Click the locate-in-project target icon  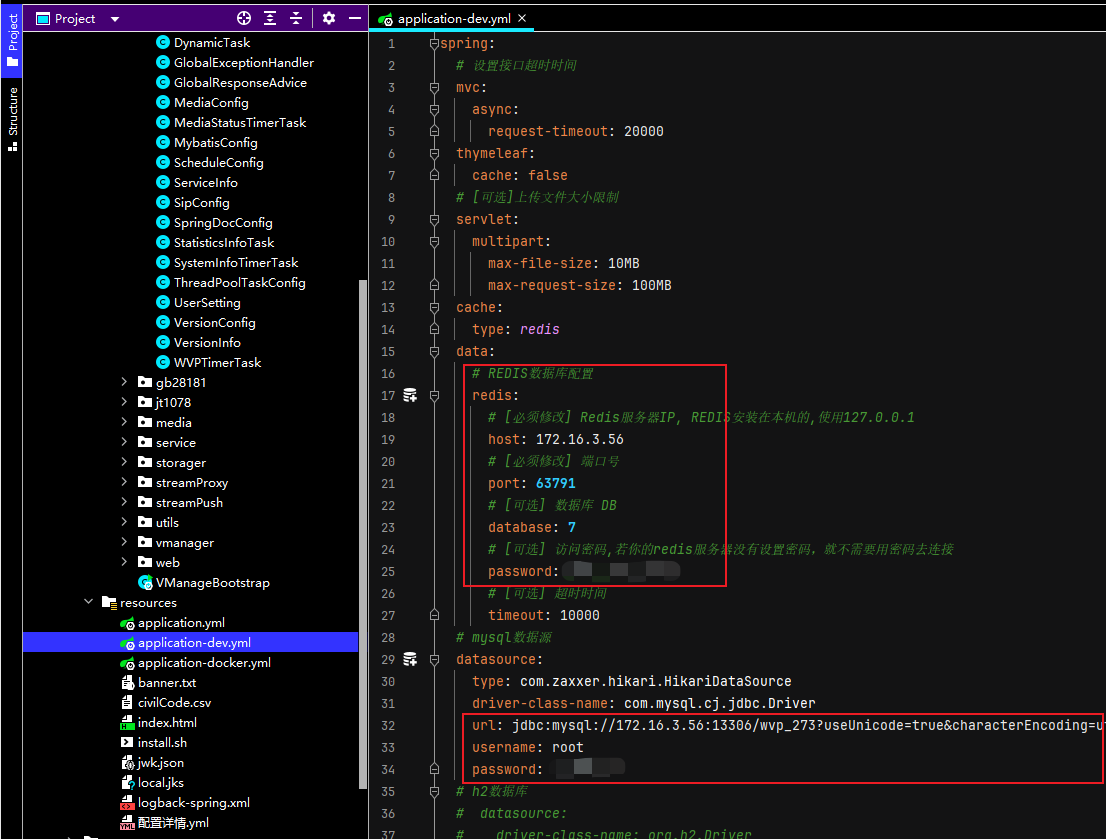click(x=244, y=18)
